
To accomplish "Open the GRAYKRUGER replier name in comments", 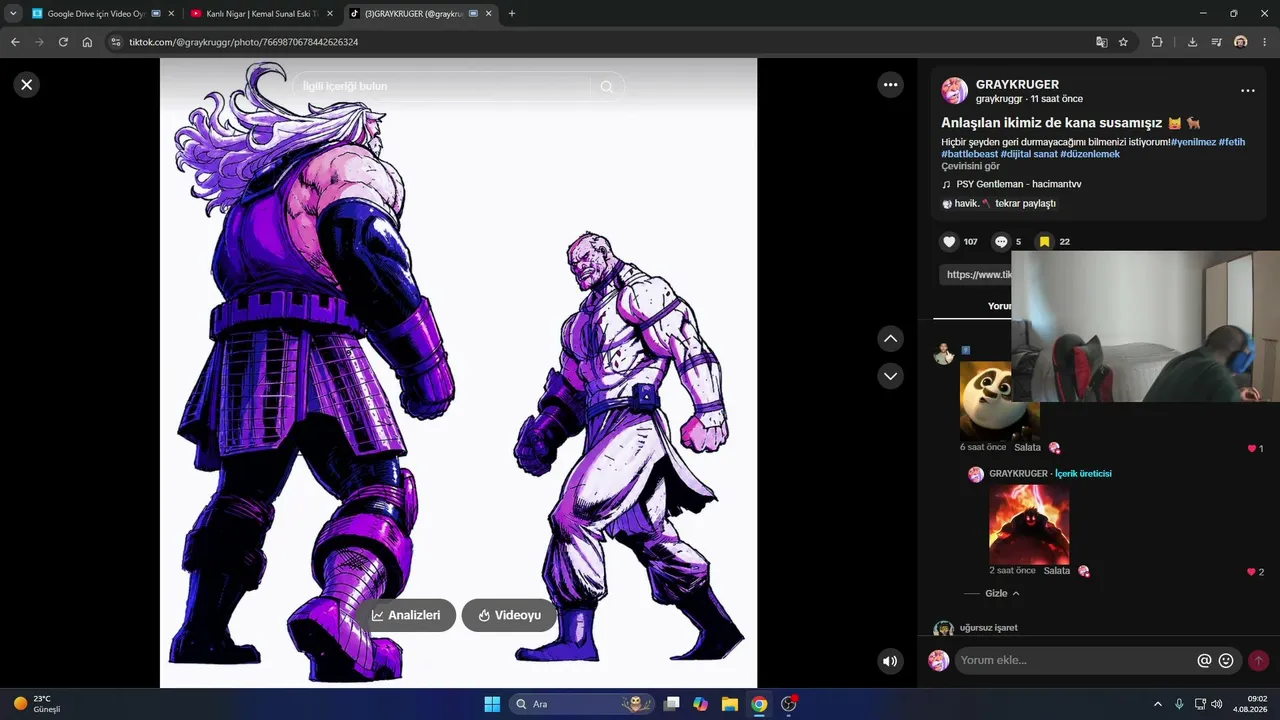I will pos(1018,474).
